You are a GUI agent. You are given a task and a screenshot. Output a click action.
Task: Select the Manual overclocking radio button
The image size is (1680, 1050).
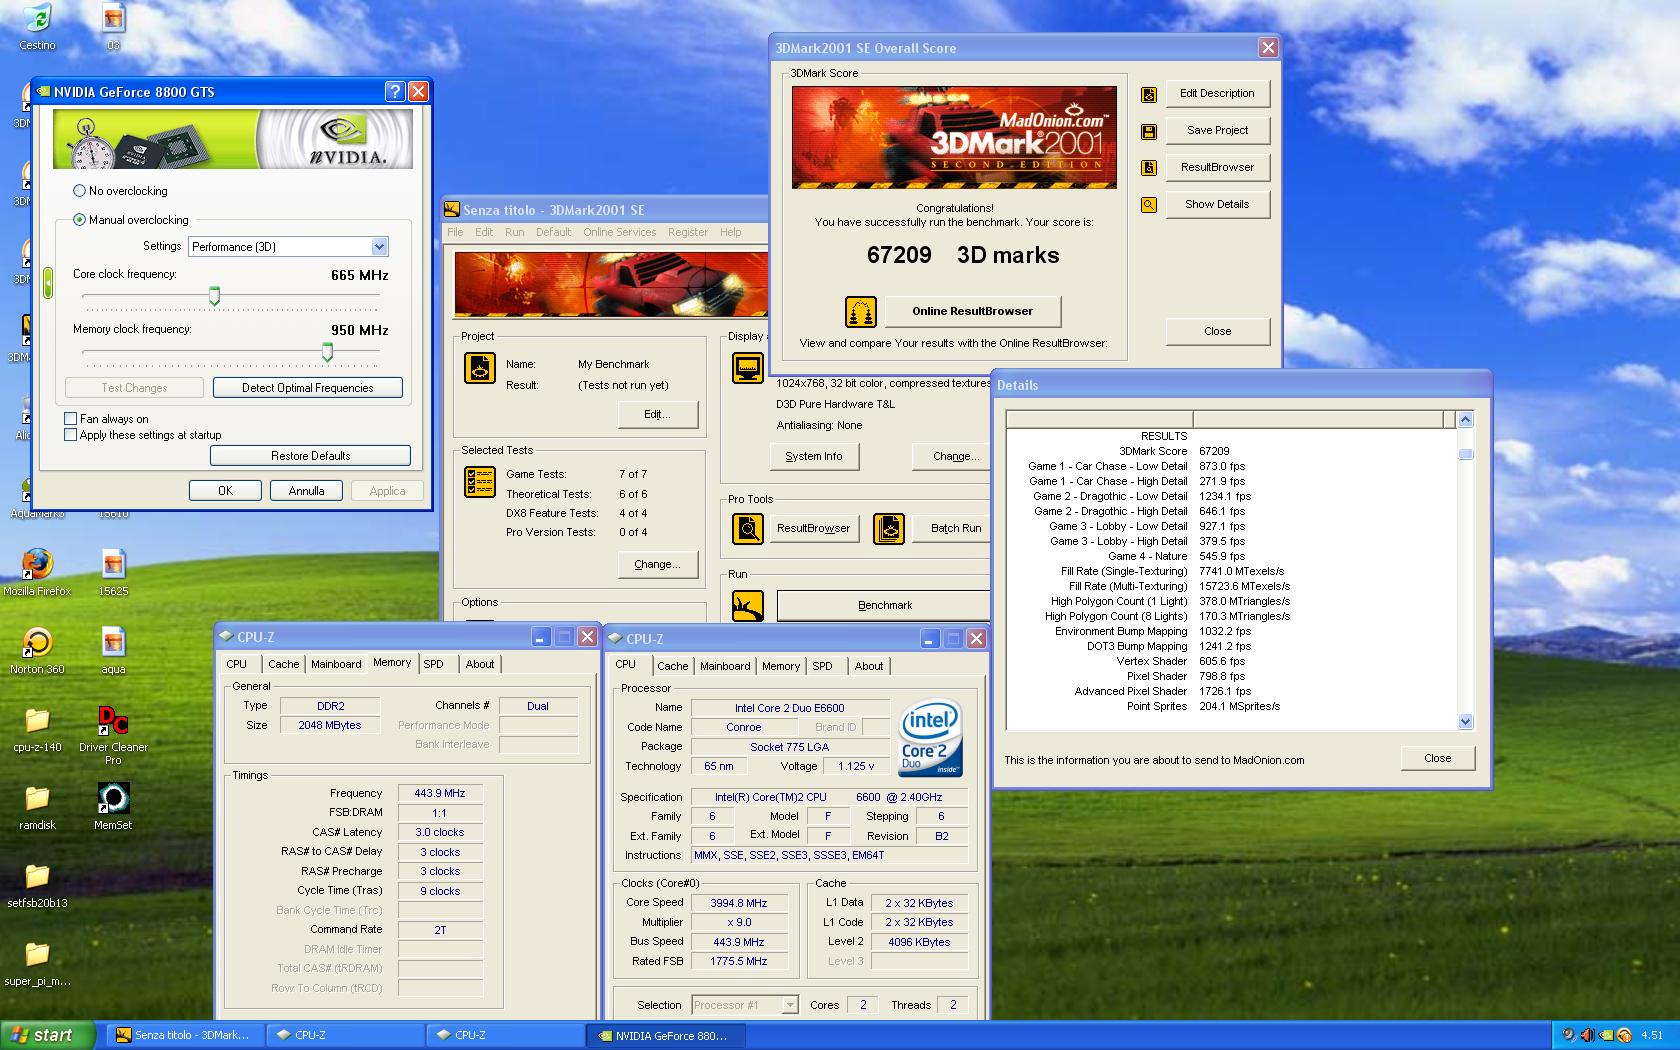point(79,220)
